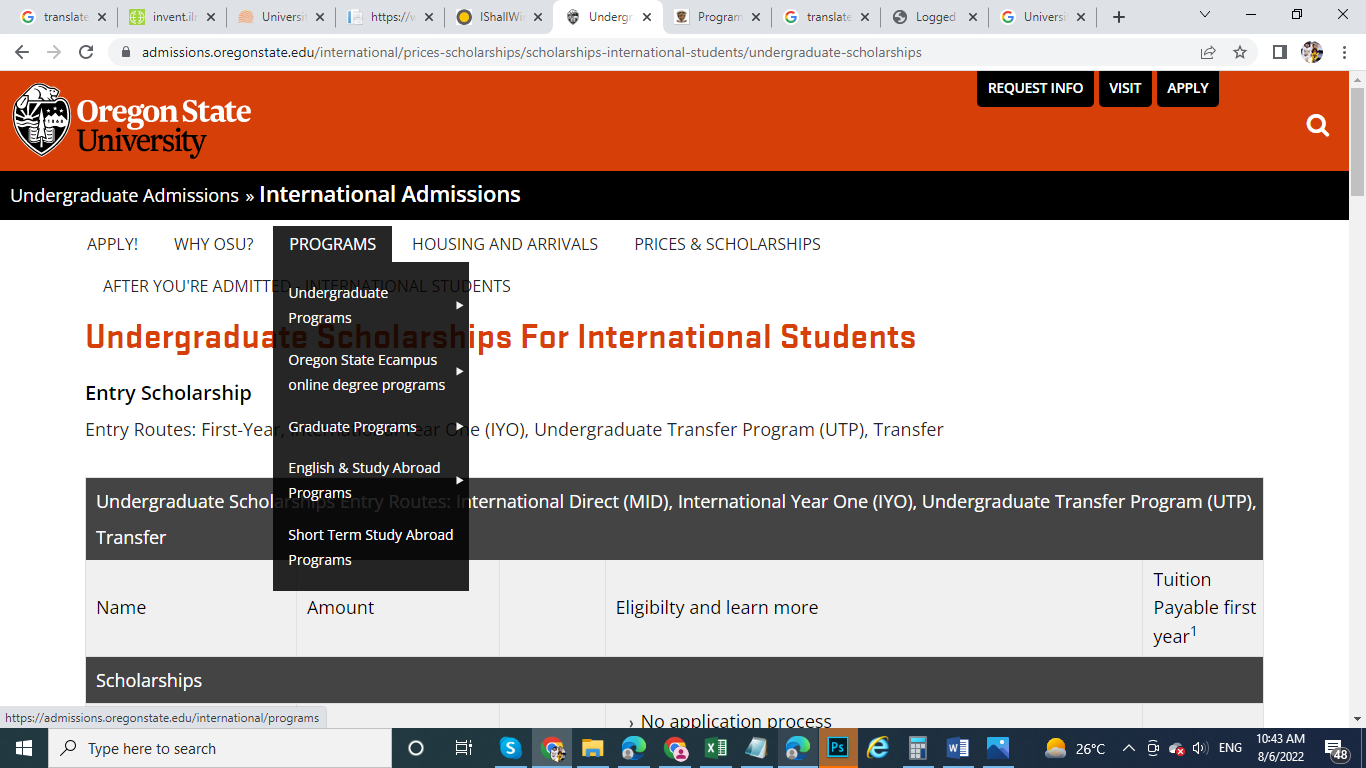Switch to the IShallWin browser tab

click(497, 17)
